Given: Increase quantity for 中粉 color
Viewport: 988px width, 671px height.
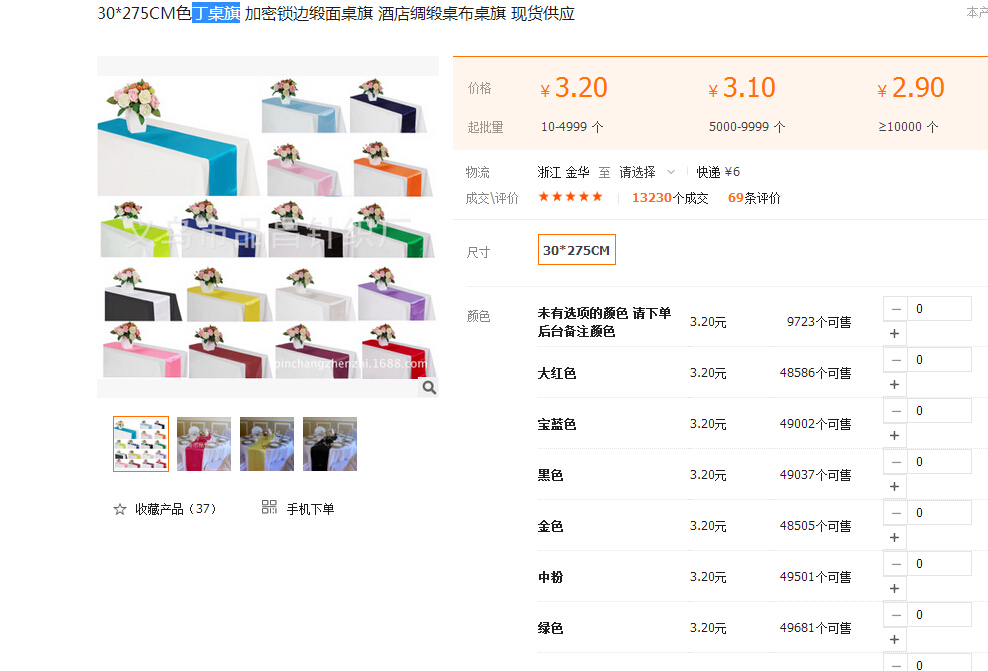Looking at the screenshot, I should (895, 589).
